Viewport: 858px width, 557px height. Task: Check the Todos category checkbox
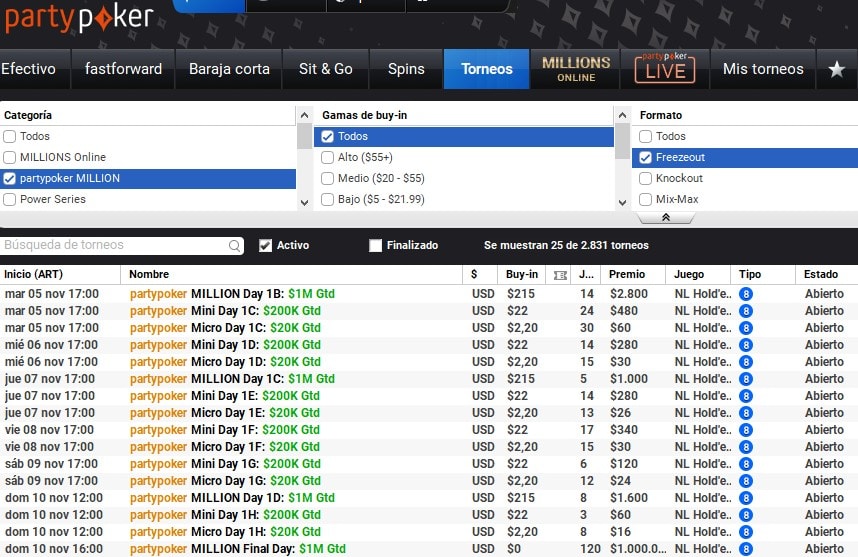tap(9, 136)
